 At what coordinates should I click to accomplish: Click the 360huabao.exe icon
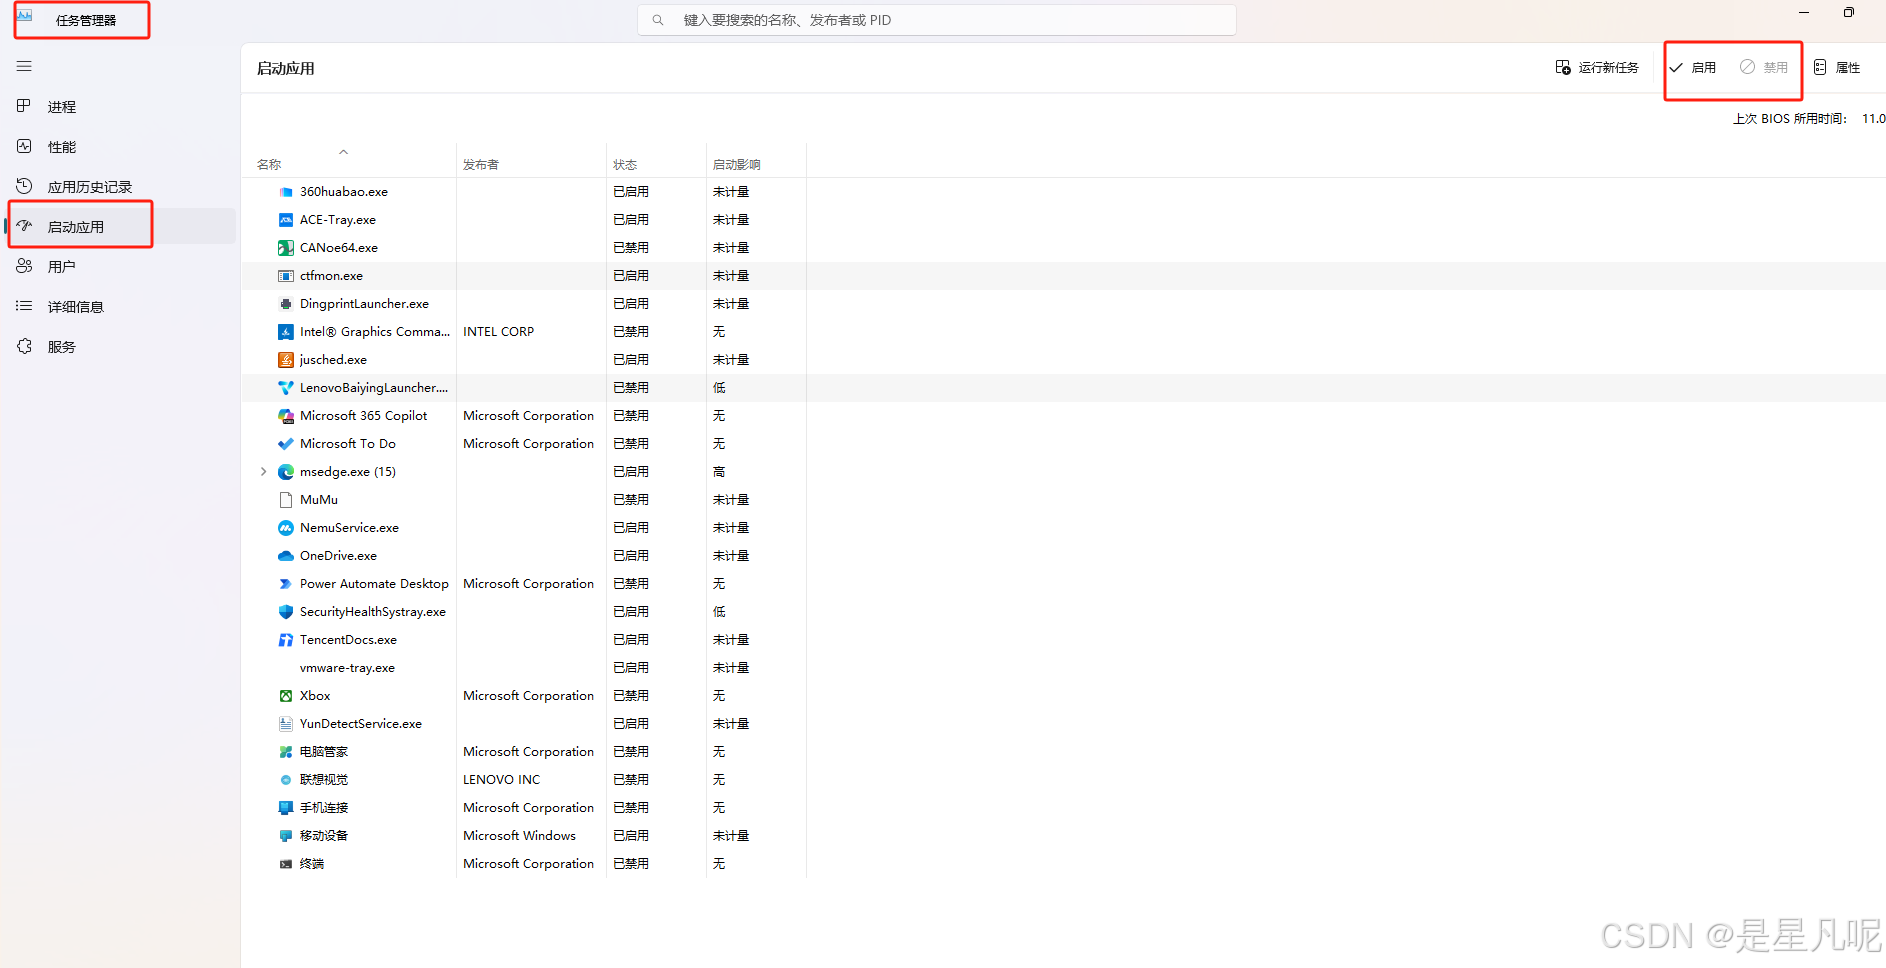pos(286,192)
